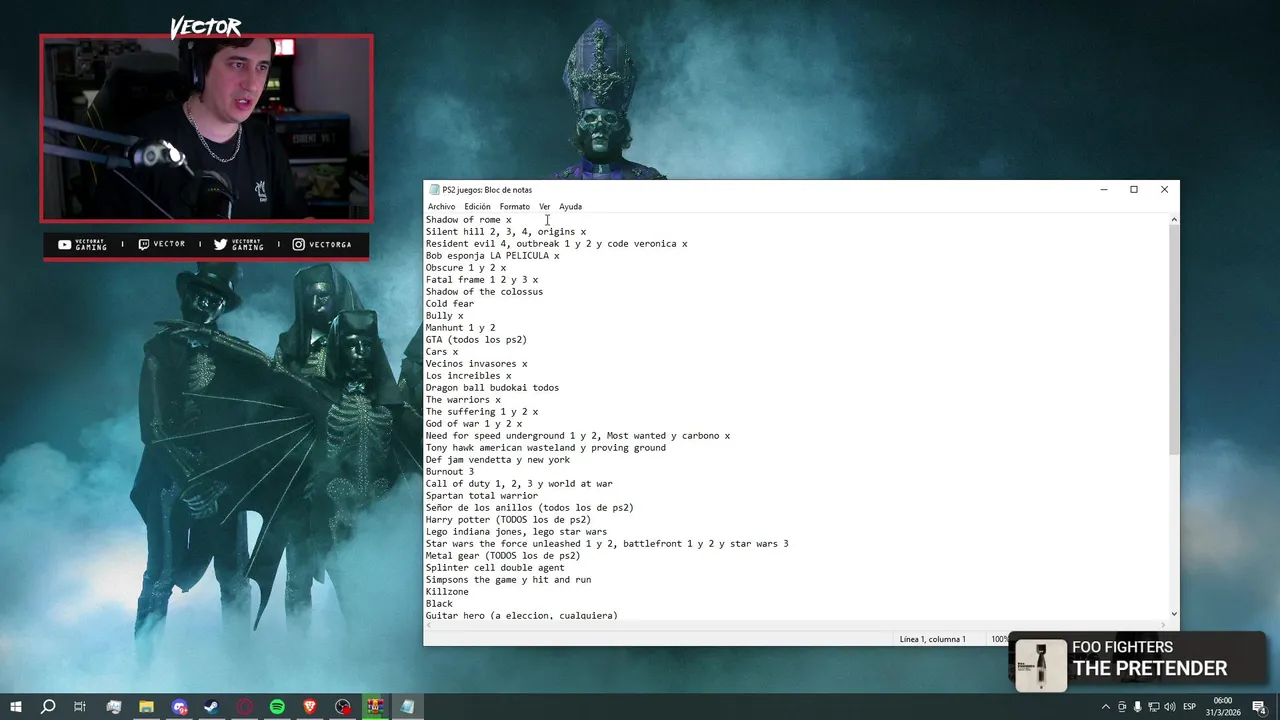Viewport: 1280px width, 720px height.
Task: Click the 'Manhunt 1 y 2' line
Action: pos(460,328)
